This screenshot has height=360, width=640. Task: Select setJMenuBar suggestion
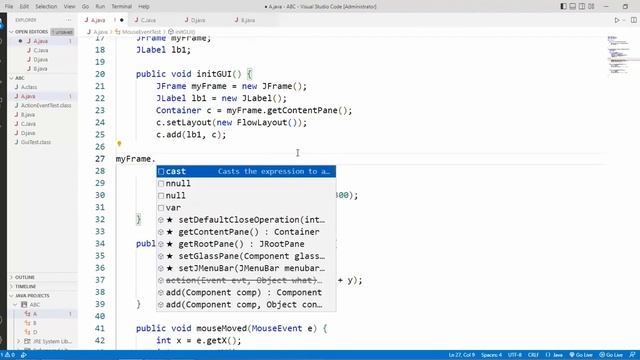(x=246, y=268)
